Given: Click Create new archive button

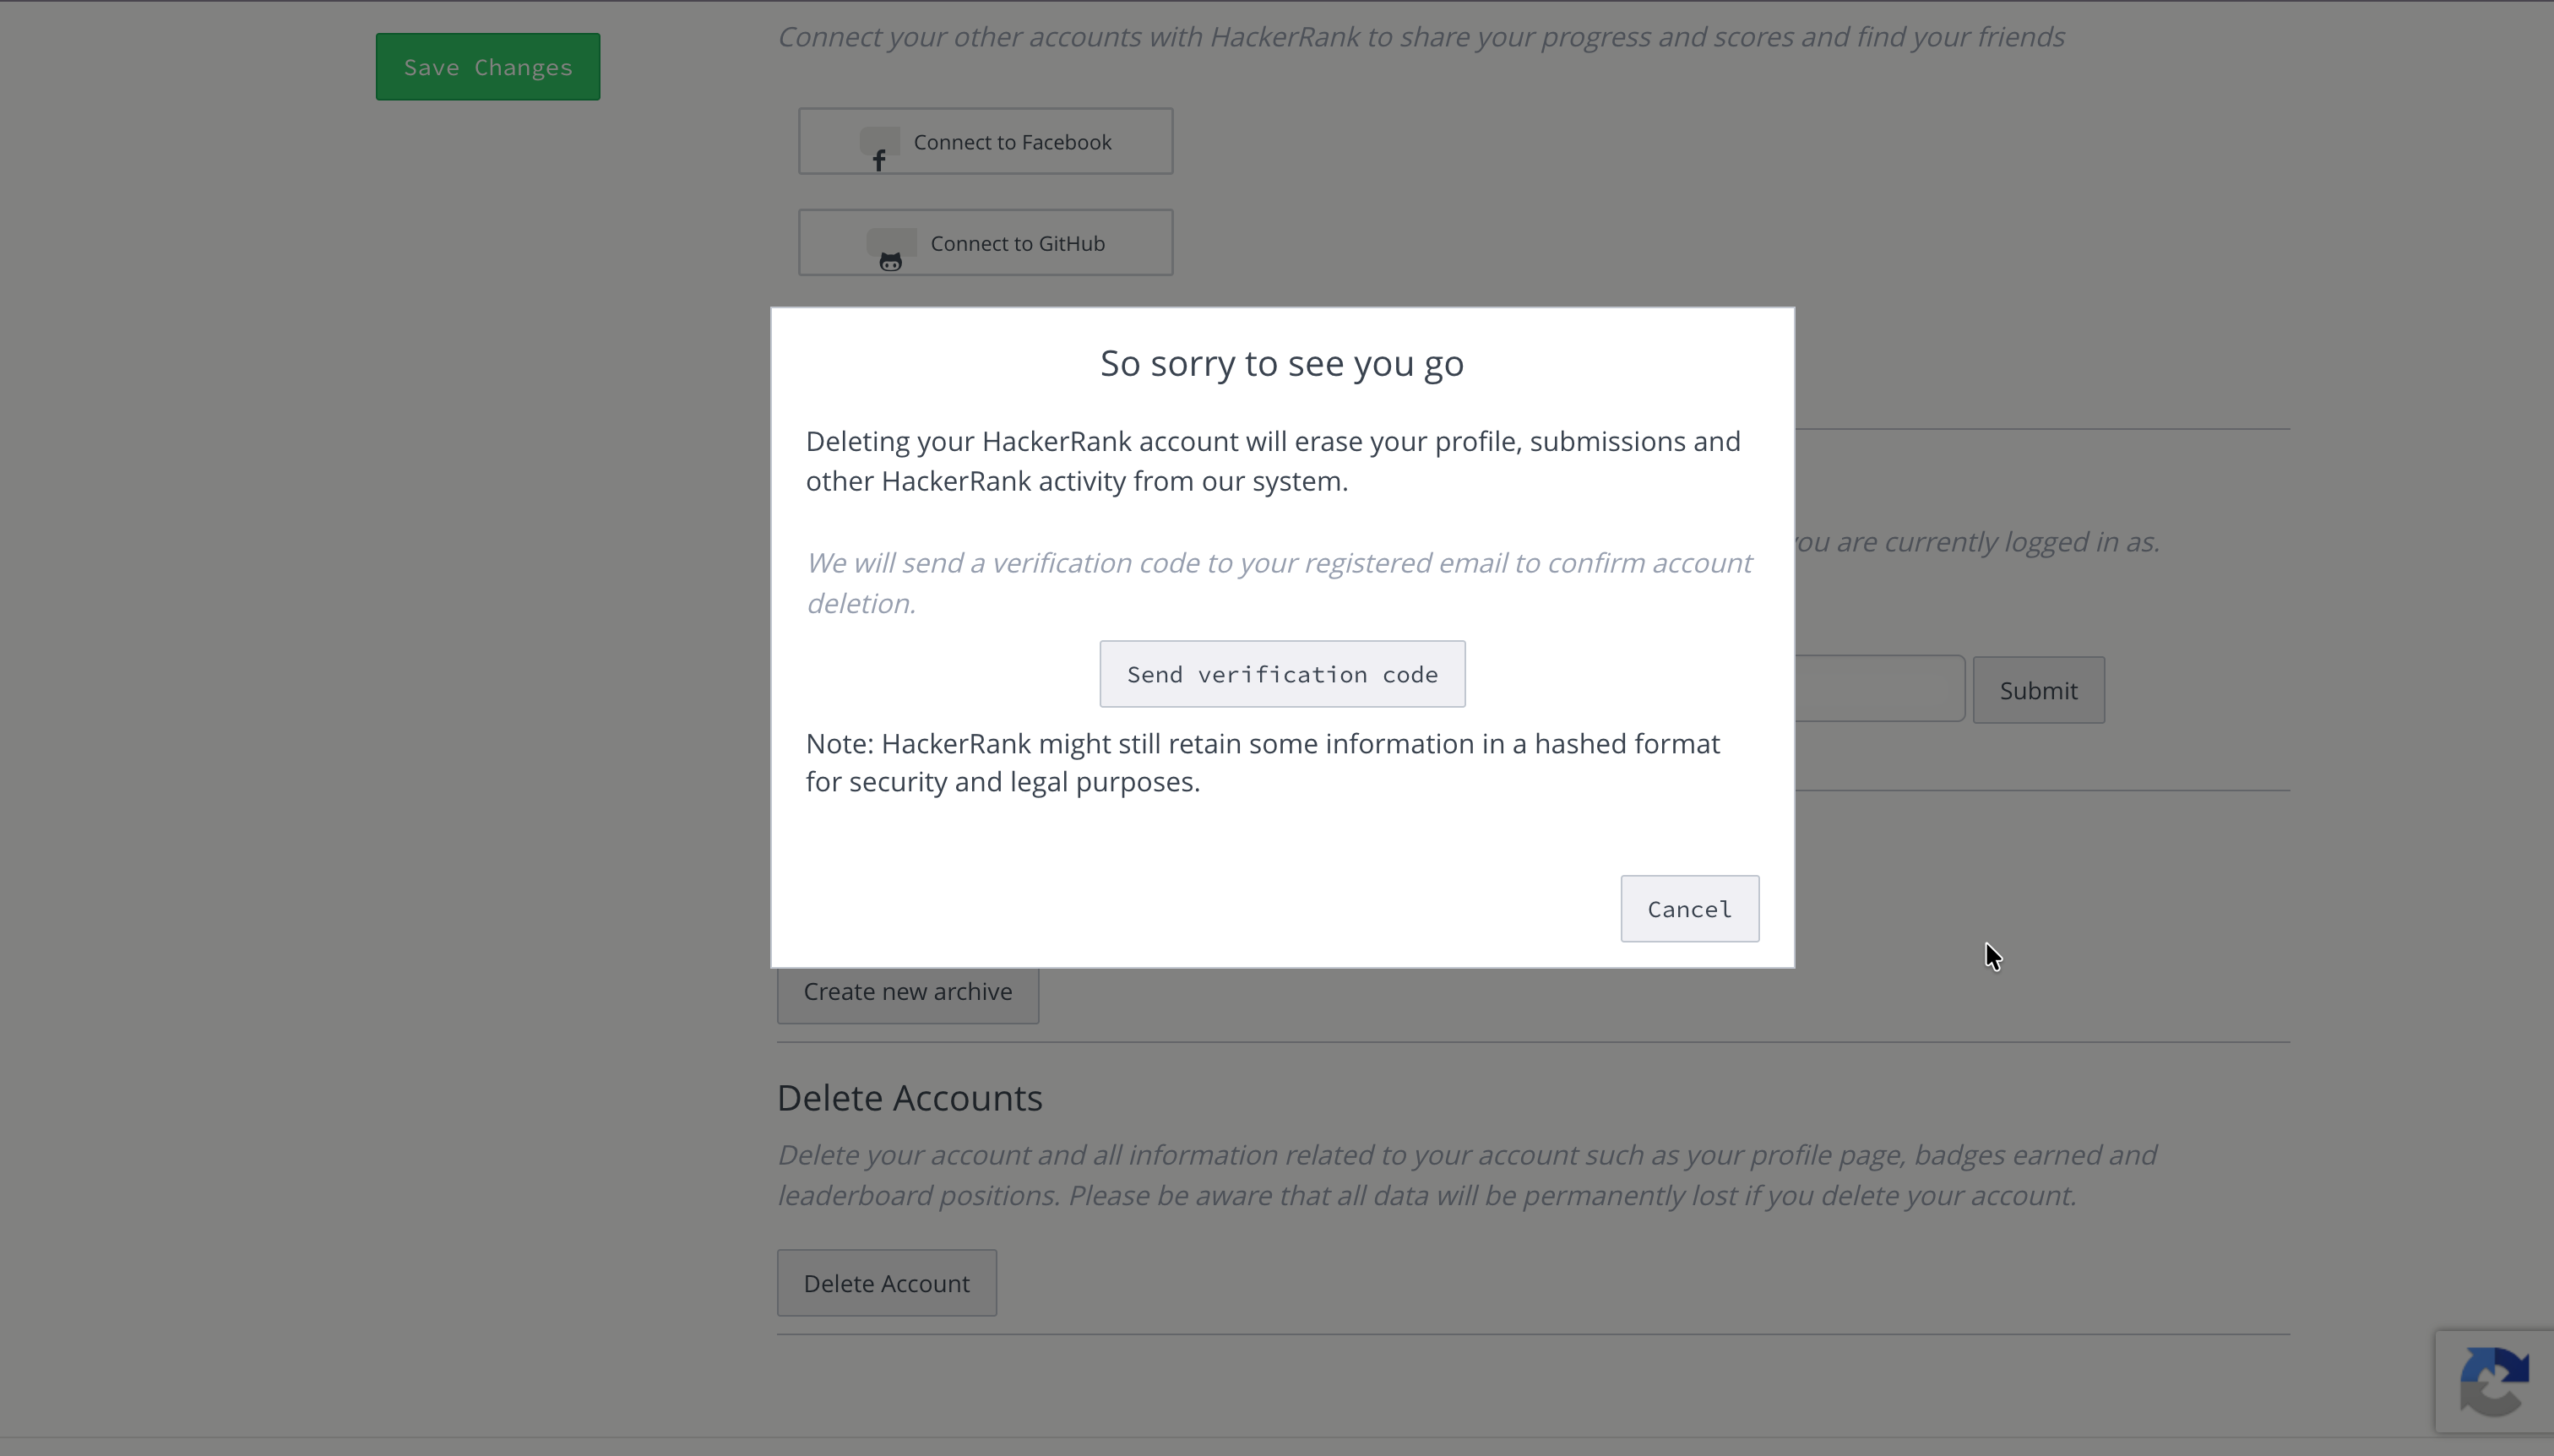Looking at the screenshot, I should click(908, 993).
